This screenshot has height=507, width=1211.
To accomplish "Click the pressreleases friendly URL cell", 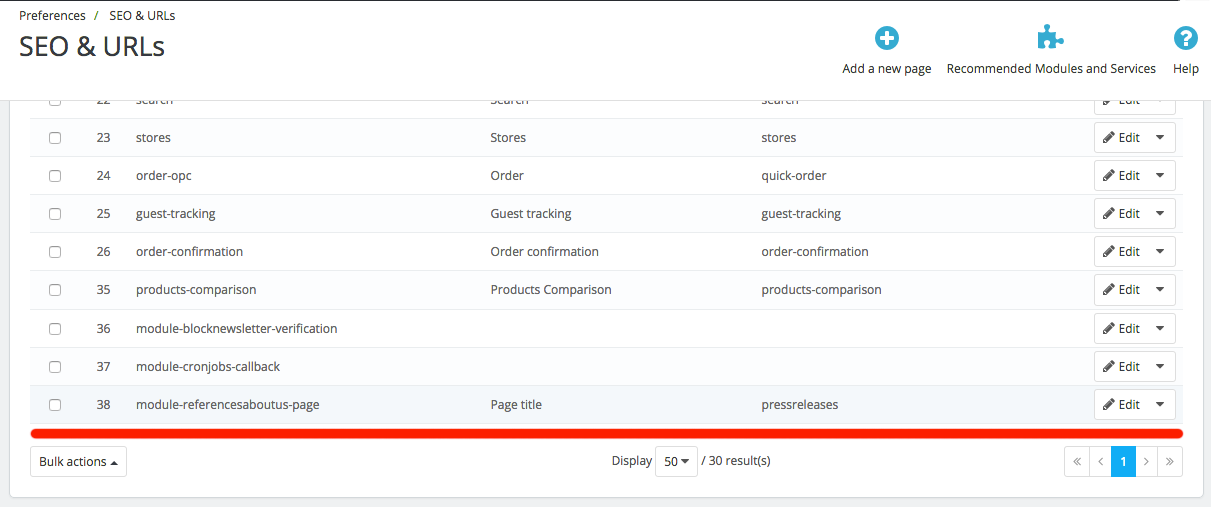I will point(800,405).
